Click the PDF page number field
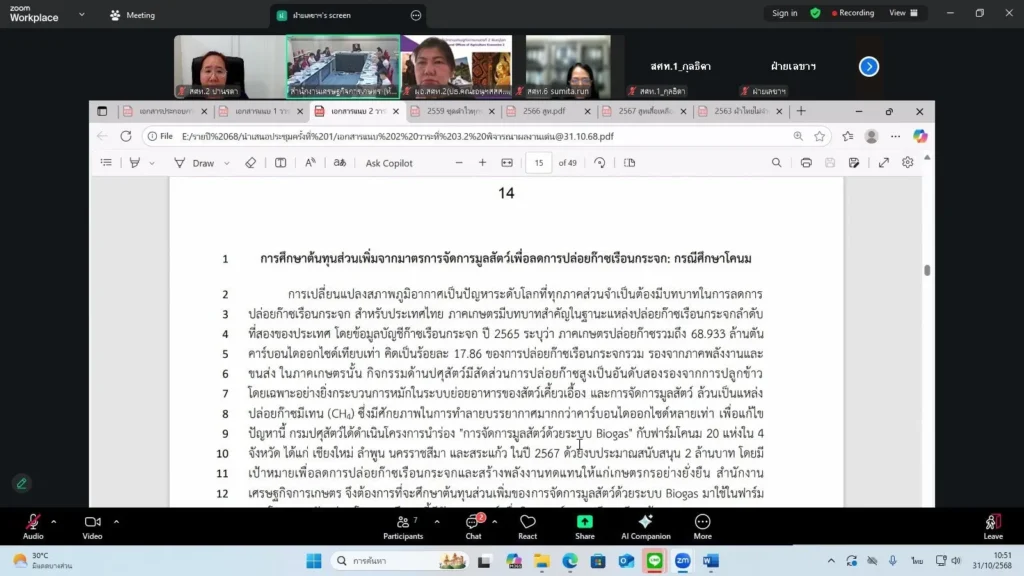 539,163
